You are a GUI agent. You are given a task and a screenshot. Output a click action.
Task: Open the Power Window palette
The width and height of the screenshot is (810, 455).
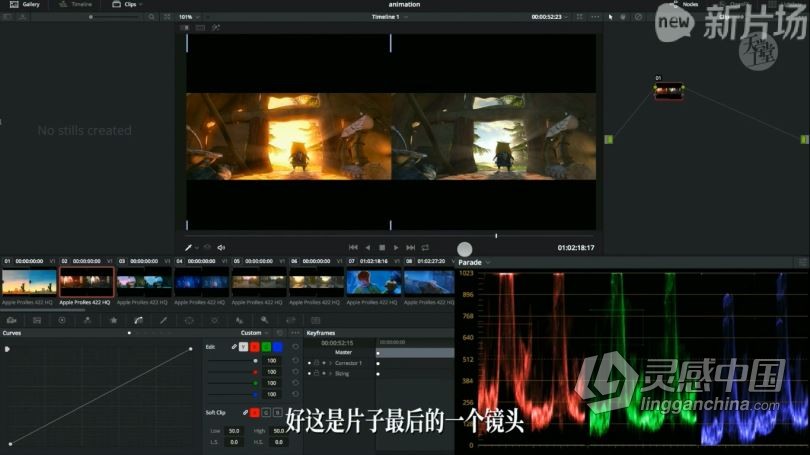[189, 320]
